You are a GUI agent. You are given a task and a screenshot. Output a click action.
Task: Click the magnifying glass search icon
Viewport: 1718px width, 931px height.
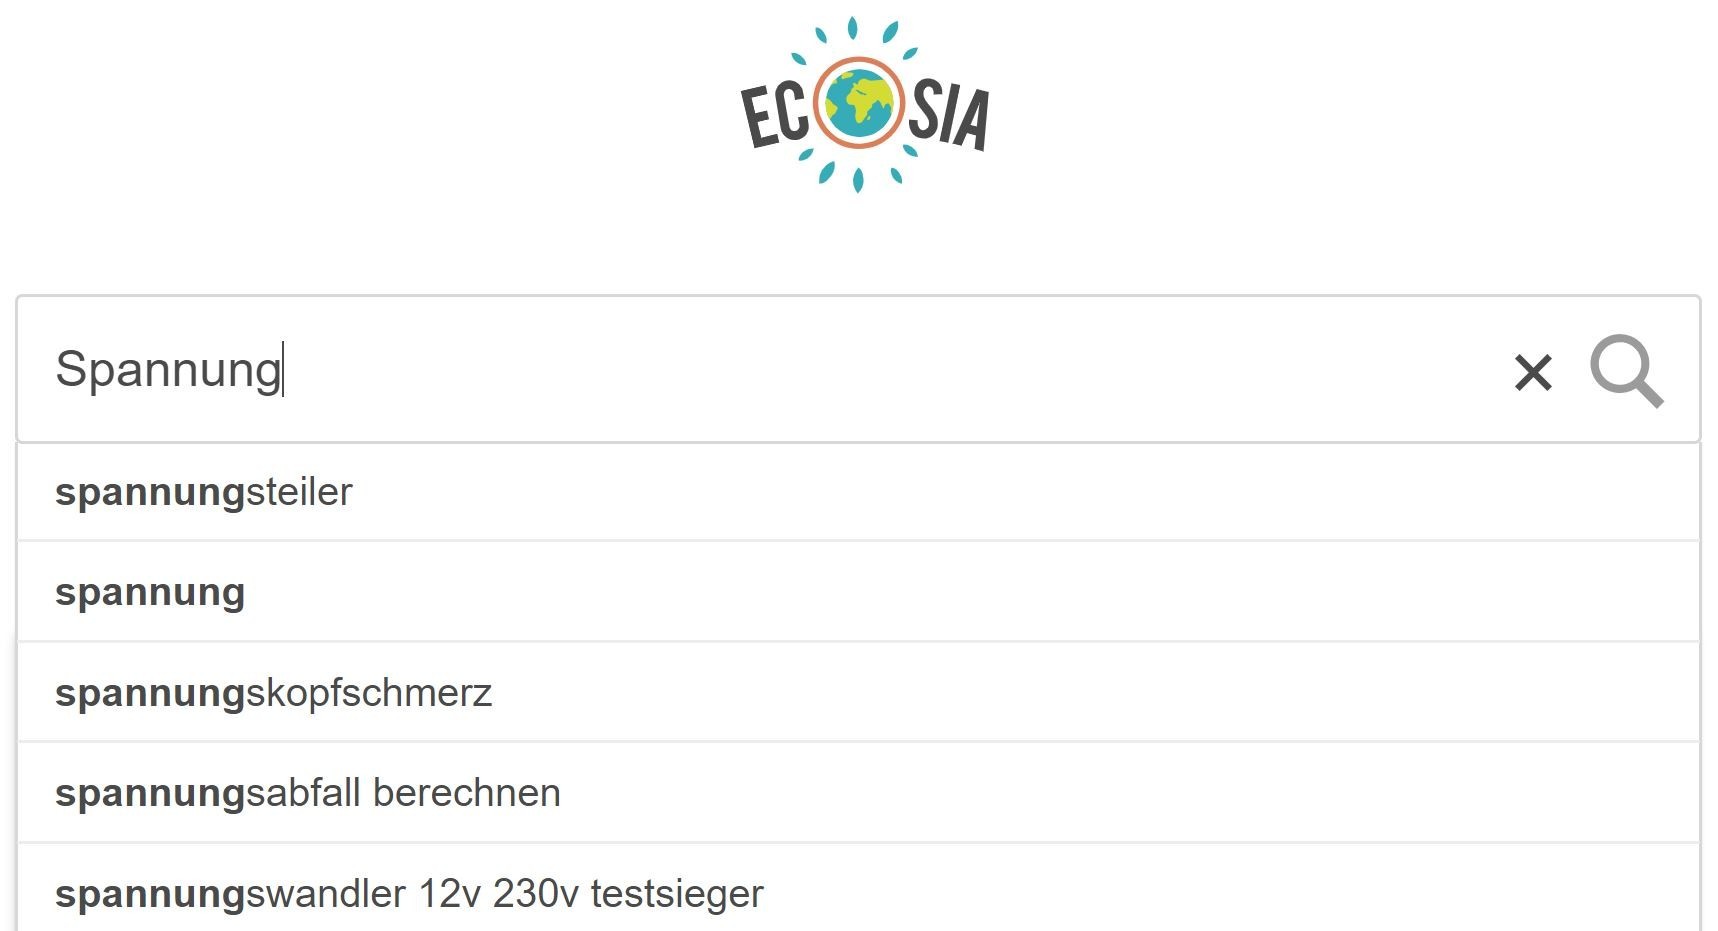(1626, 371)
